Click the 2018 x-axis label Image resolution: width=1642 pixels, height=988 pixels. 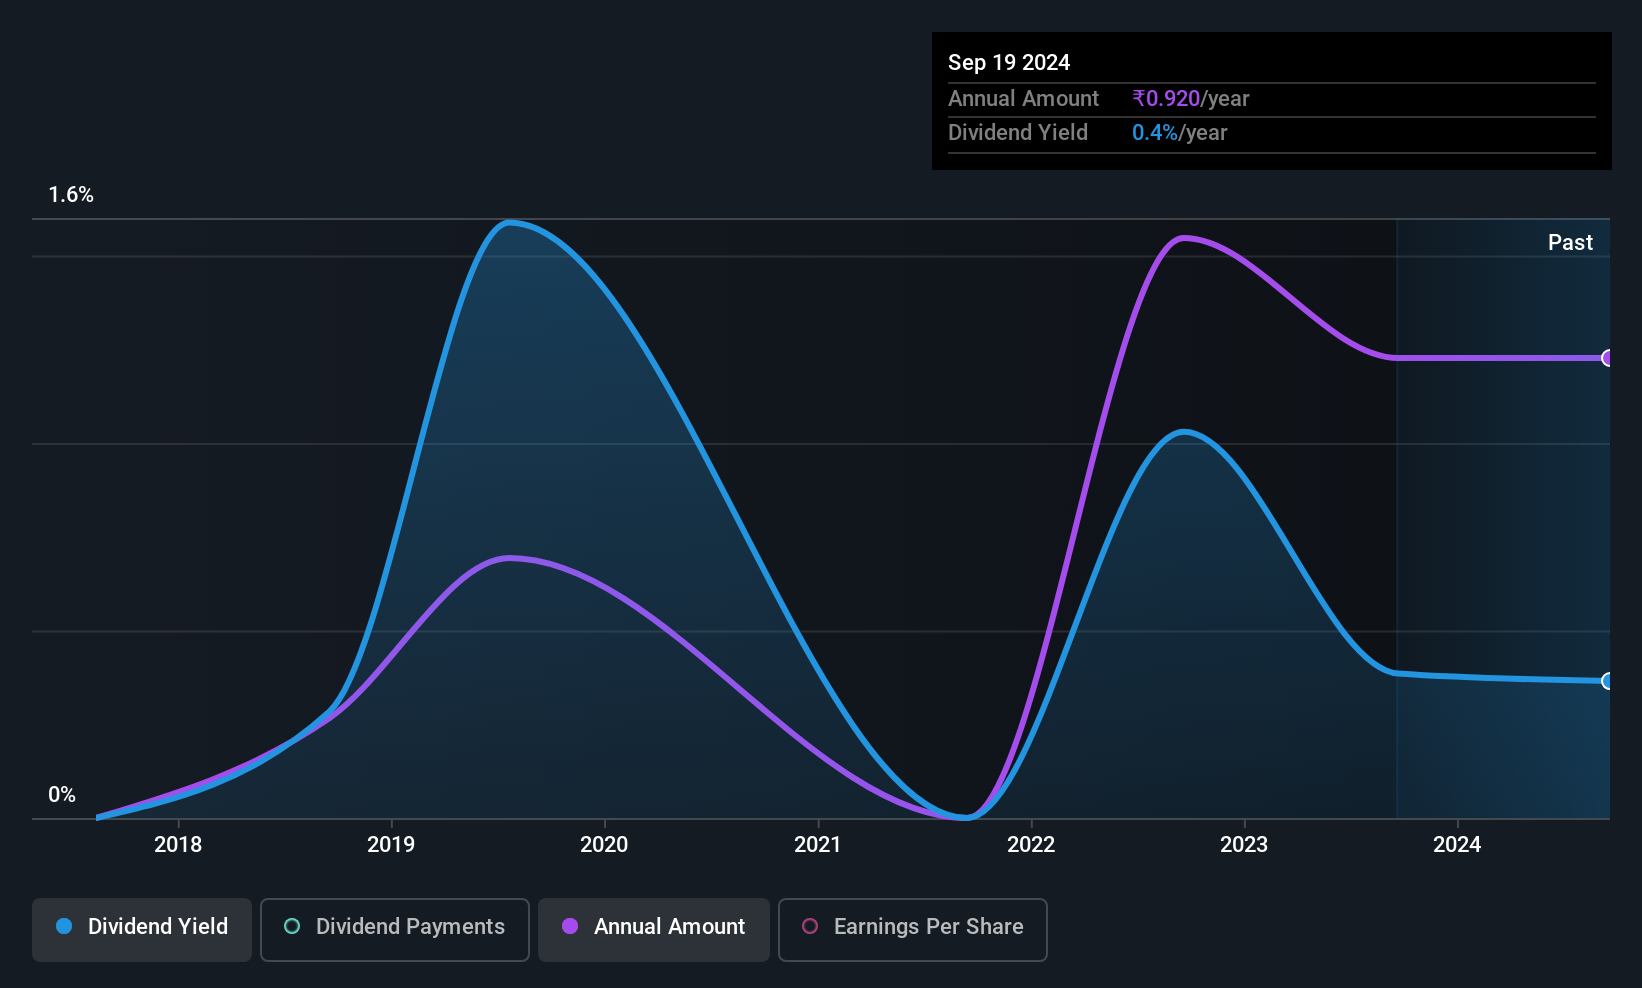tap(178, 845)
